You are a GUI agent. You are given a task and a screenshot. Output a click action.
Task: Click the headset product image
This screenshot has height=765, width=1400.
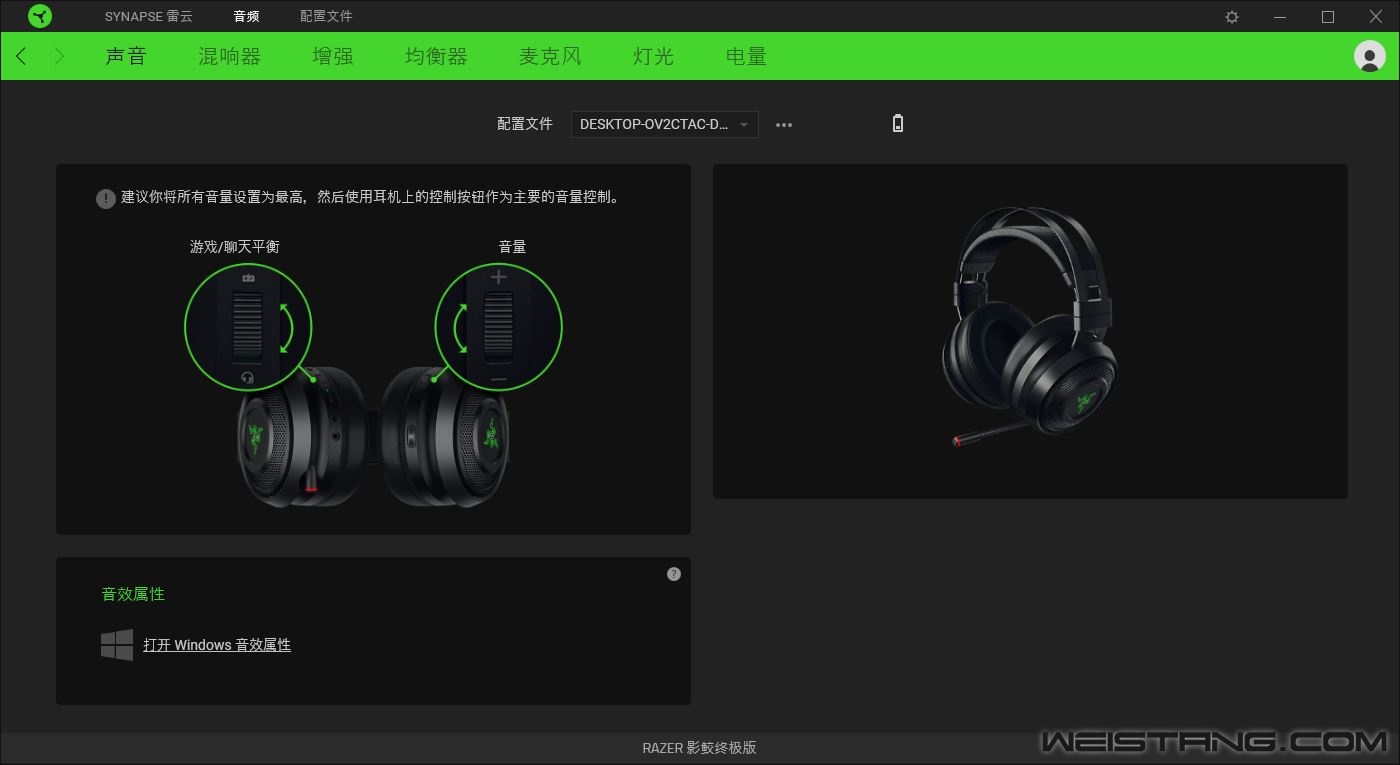(1029, 327)
